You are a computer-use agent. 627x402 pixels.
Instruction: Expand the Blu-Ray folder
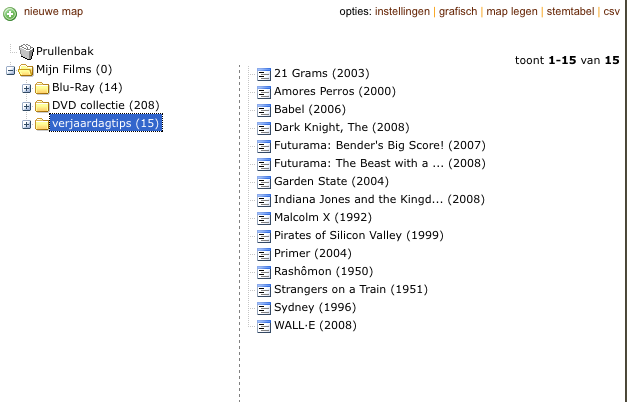(26, 88)
